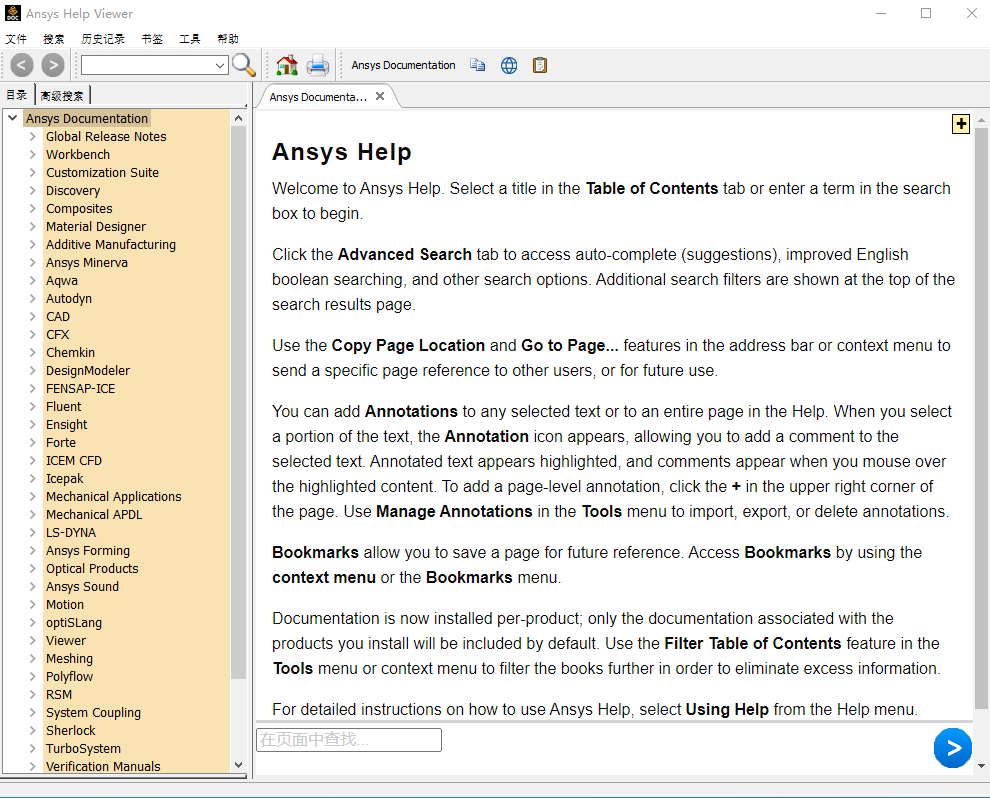Click the magnifying glass search icon
Viewport: 990px width, 798px height.
point(244,66)
